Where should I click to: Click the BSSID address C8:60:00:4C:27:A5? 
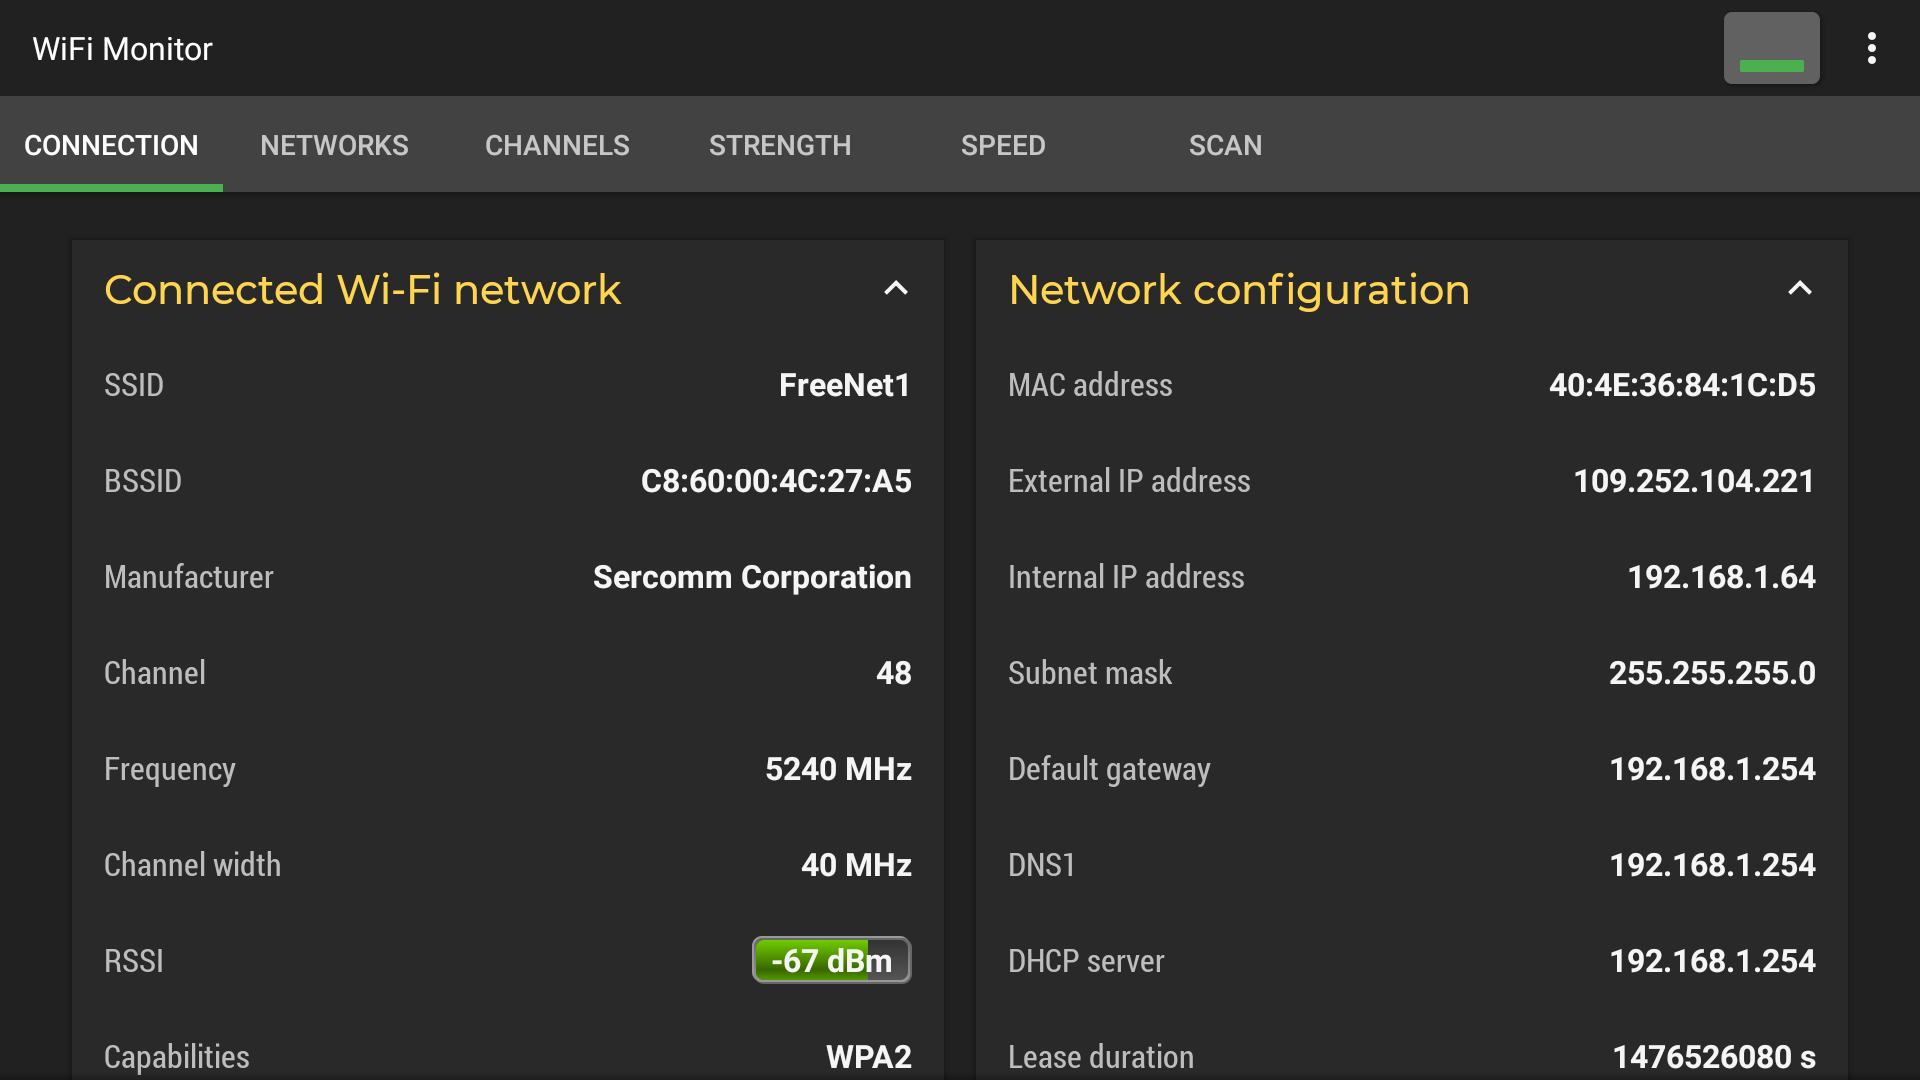[x=777, y=481]
